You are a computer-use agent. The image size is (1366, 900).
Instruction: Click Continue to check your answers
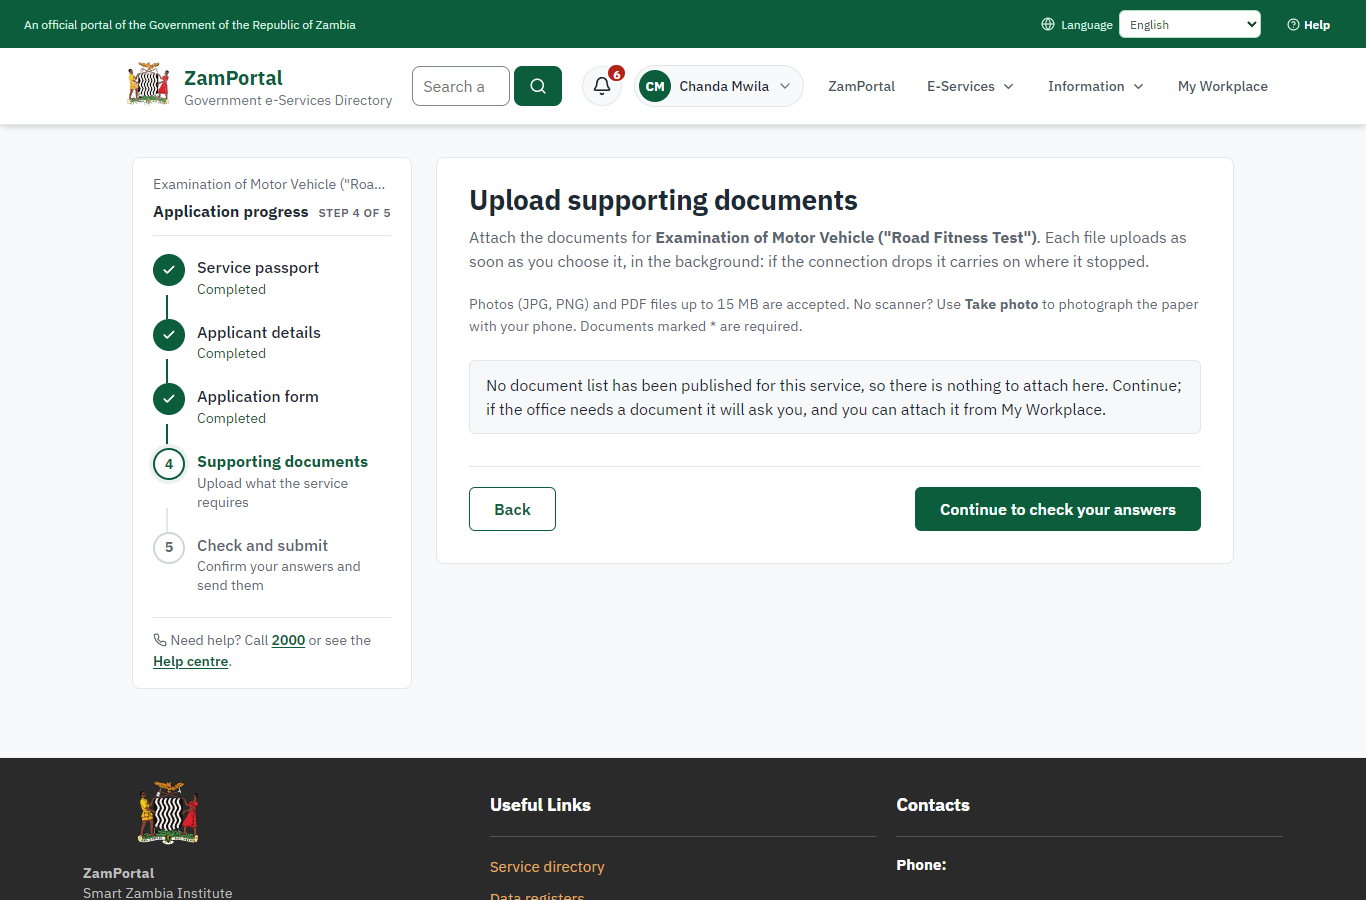(x=1058, y=509)
